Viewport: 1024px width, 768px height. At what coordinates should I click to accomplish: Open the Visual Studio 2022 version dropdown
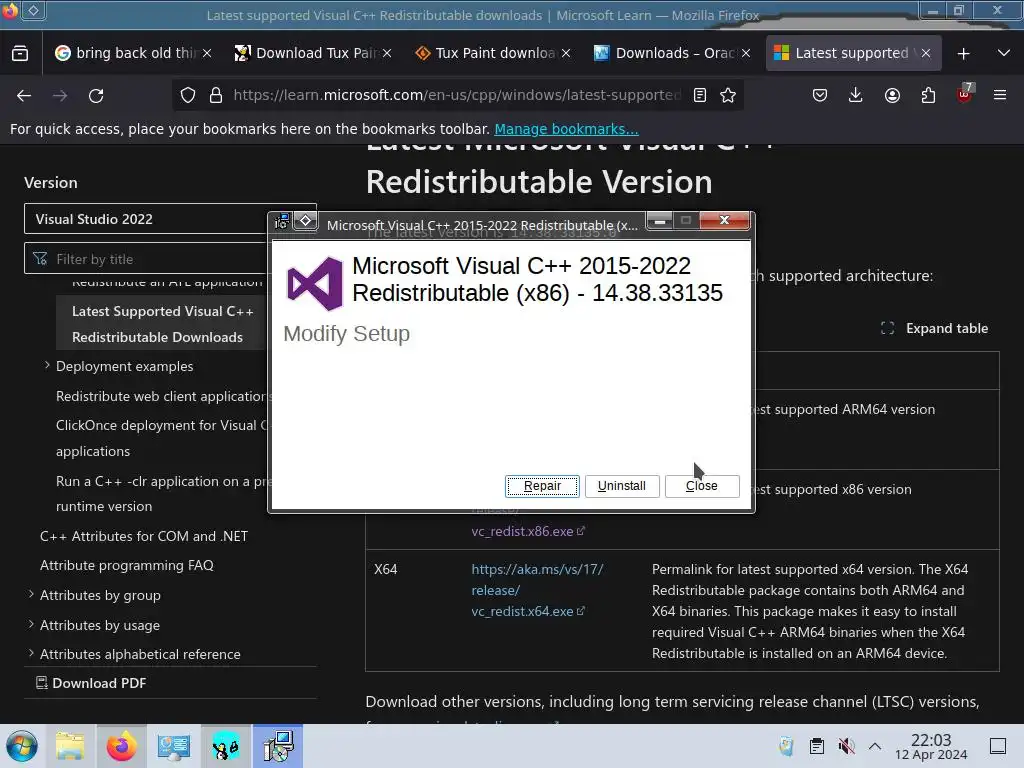point(170,219)
